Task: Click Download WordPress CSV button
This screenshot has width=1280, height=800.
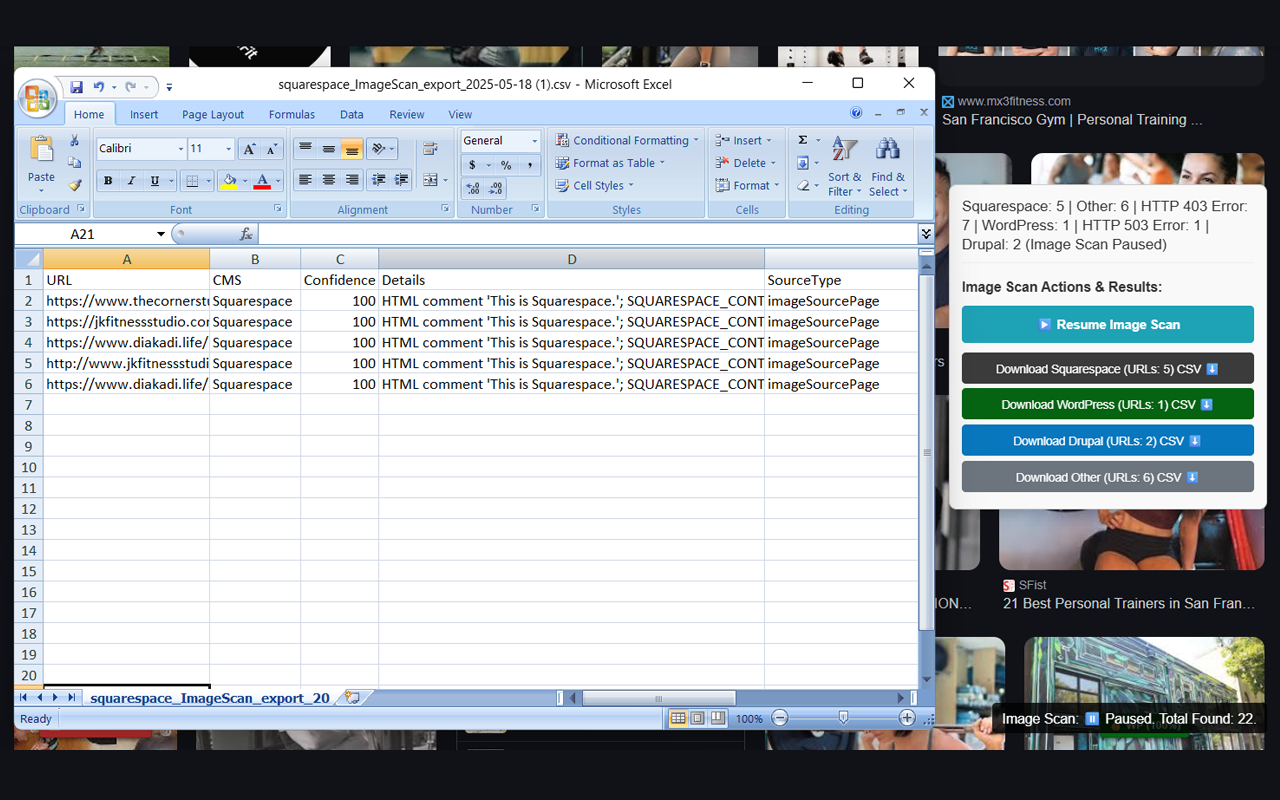Action: (x=1107, y=404)
